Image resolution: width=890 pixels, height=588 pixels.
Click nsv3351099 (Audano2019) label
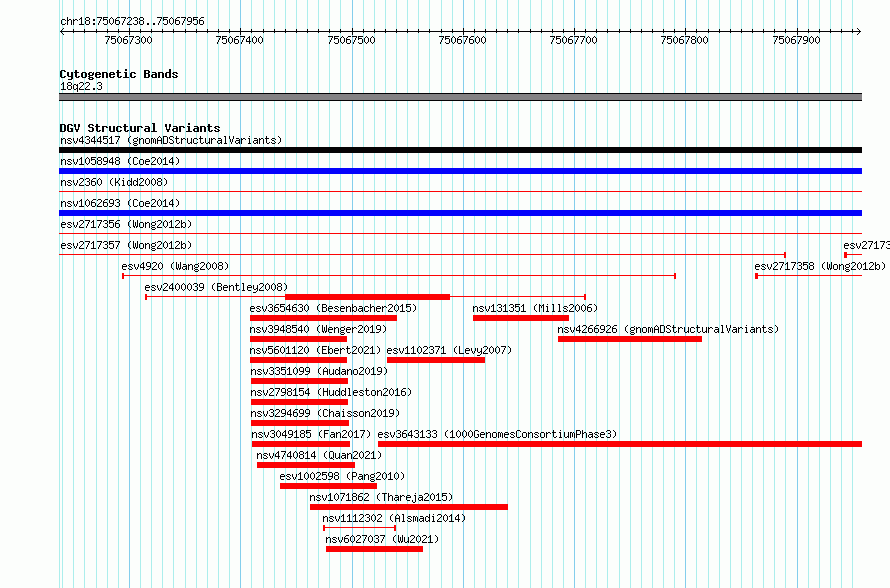click(319, 371)
